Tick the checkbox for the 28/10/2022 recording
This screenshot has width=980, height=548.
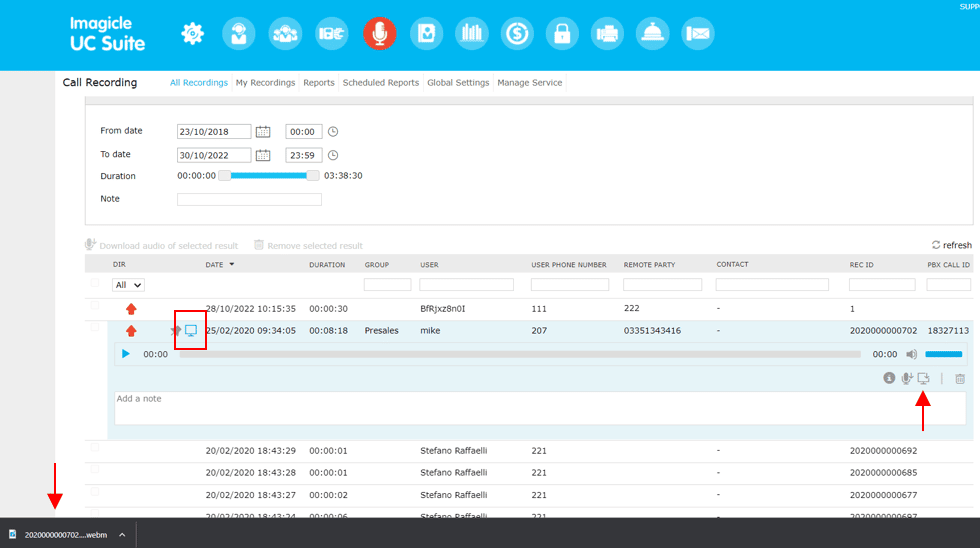(95, 306)
